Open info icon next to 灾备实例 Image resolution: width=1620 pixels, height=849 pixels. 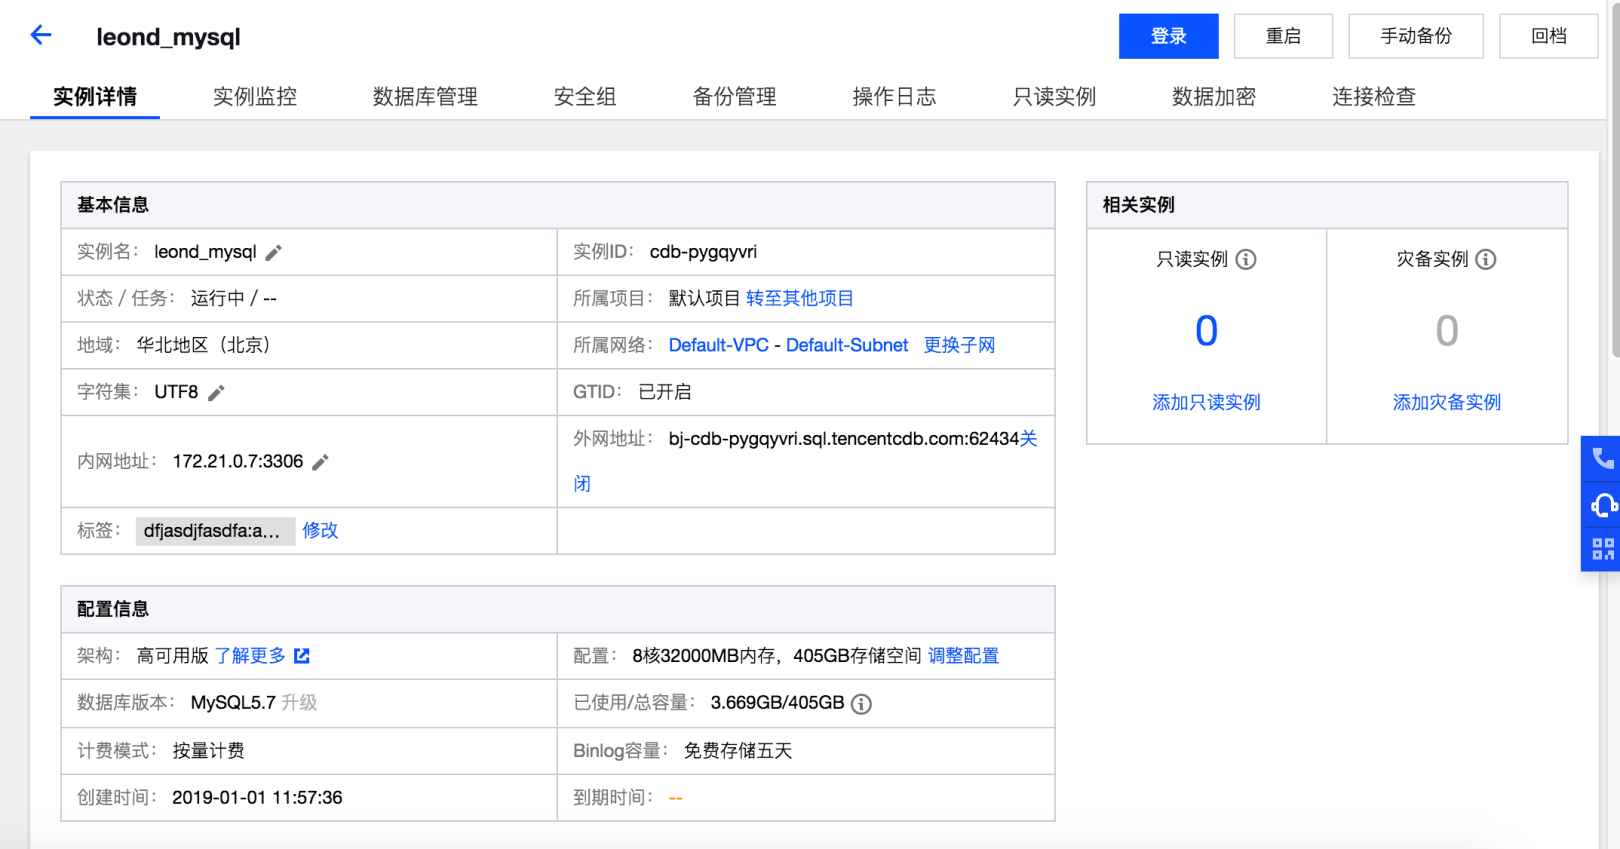point(1486,259)
